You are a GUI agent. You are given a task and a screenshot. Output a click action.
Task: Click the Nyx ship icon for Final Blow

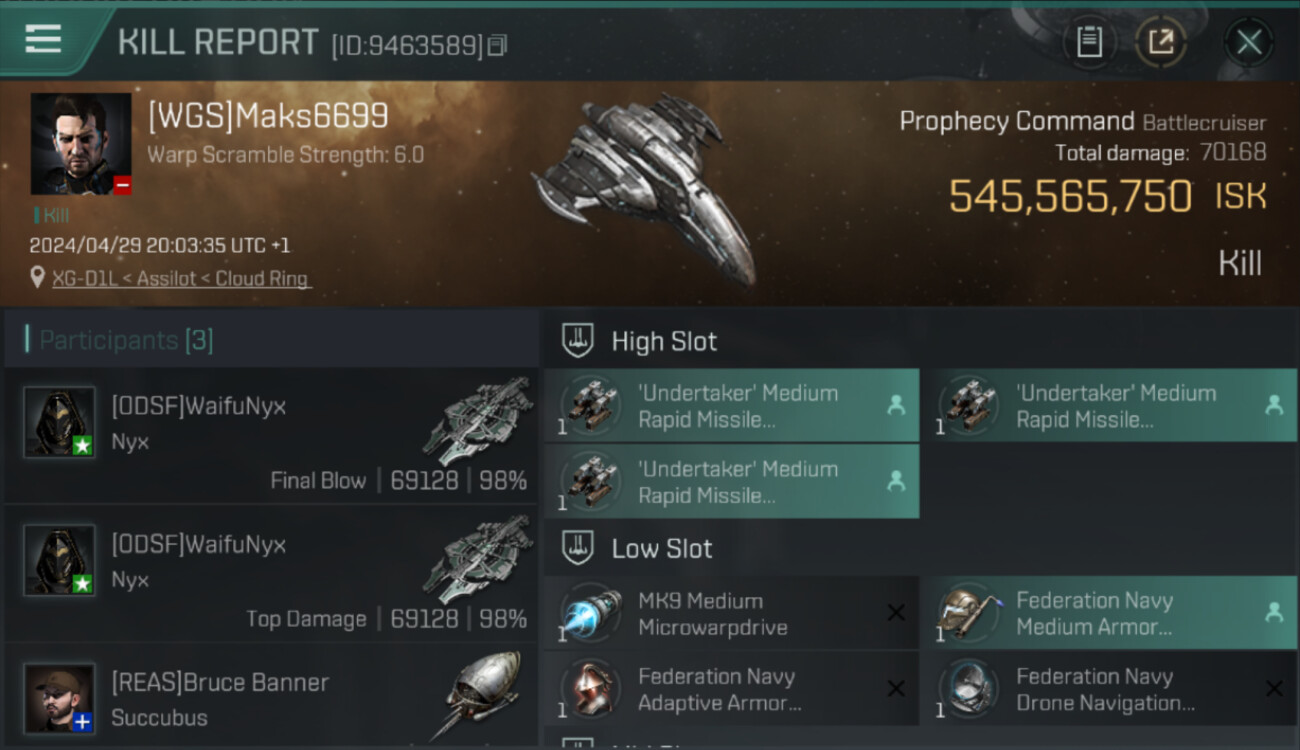point(477,421)
